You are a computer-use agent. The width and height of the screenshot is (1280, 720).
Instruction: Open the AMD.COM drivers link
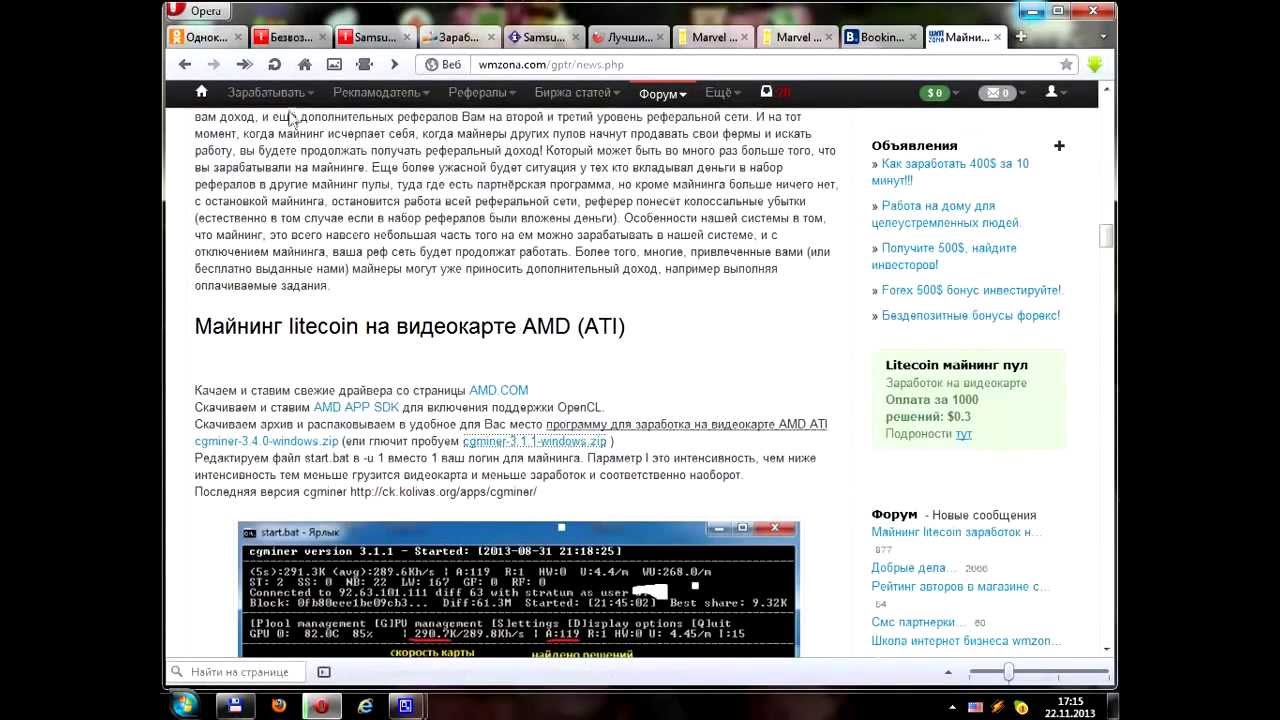click(498, 390)
